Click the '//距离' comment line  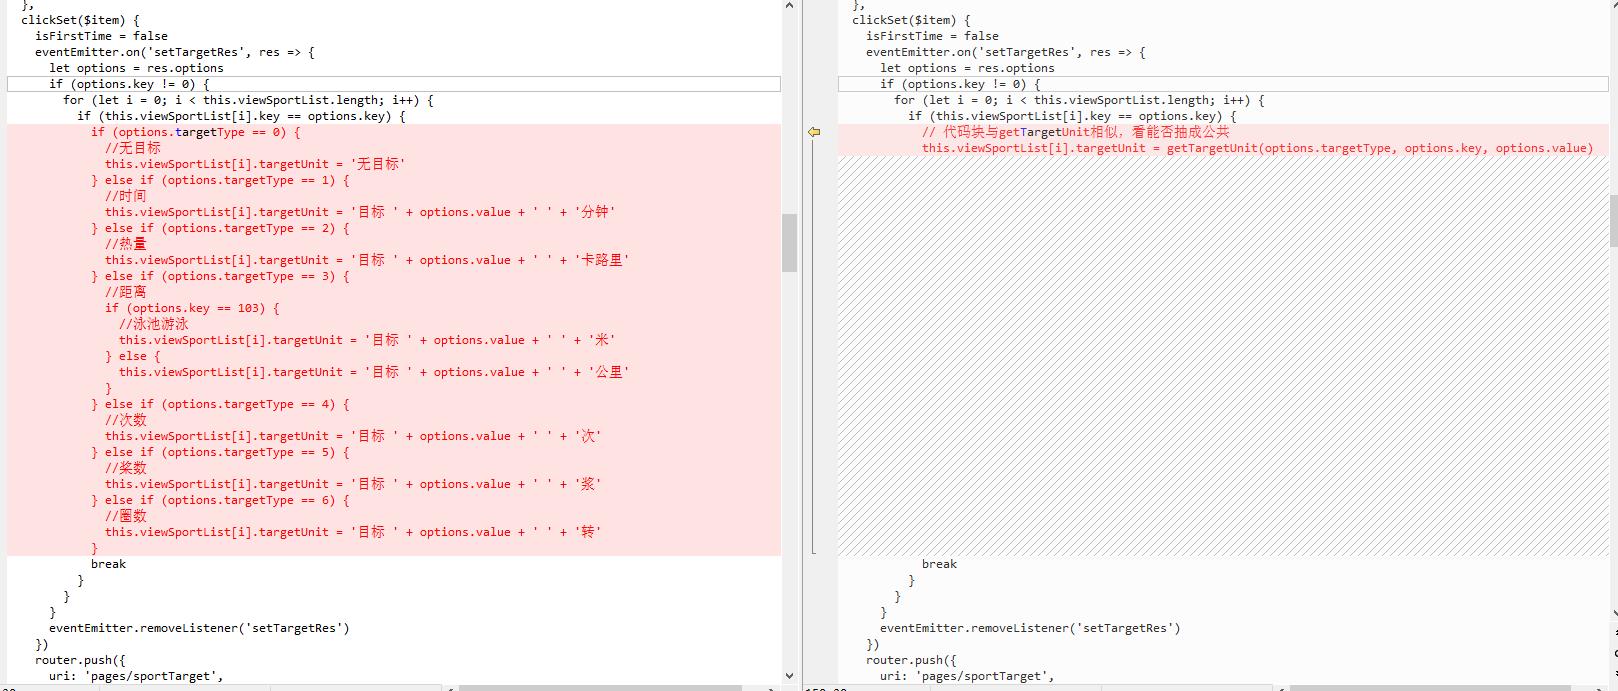click(125, 292)
